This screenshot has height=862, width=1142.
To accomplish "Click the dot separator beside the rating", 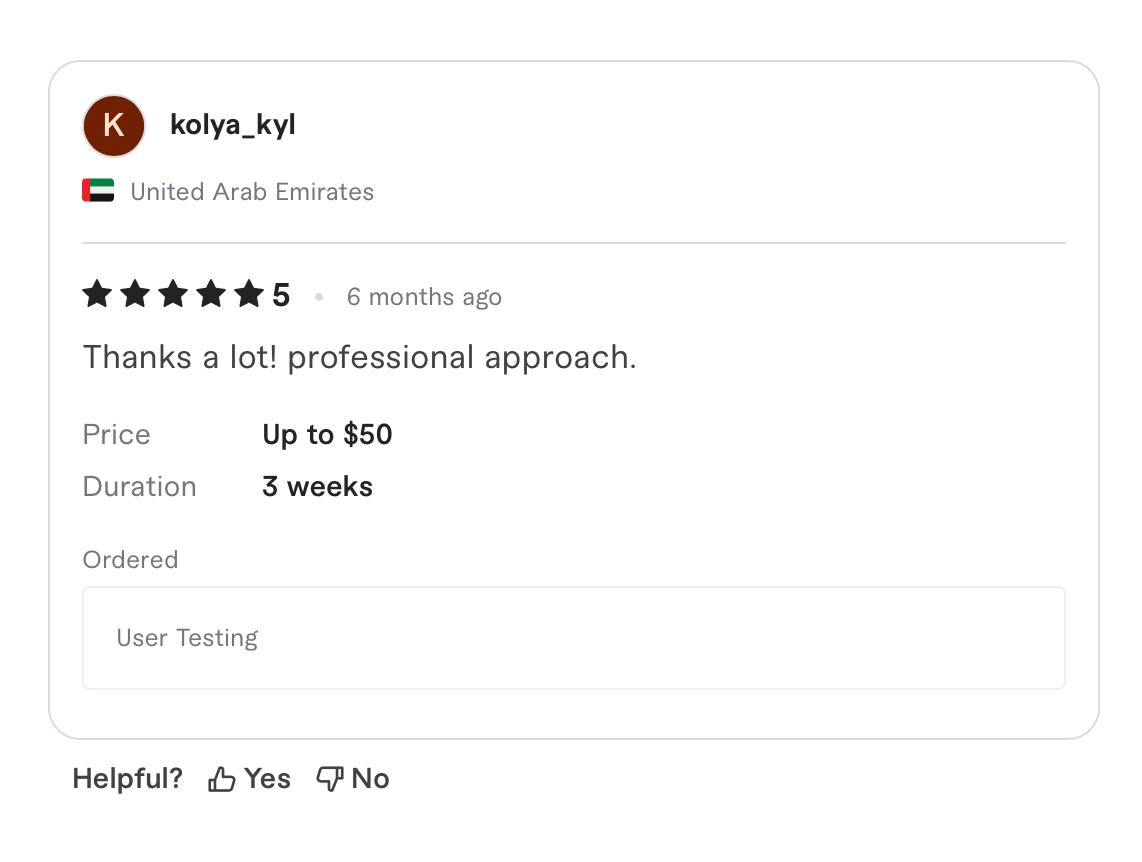I will [x=319, y=296].
